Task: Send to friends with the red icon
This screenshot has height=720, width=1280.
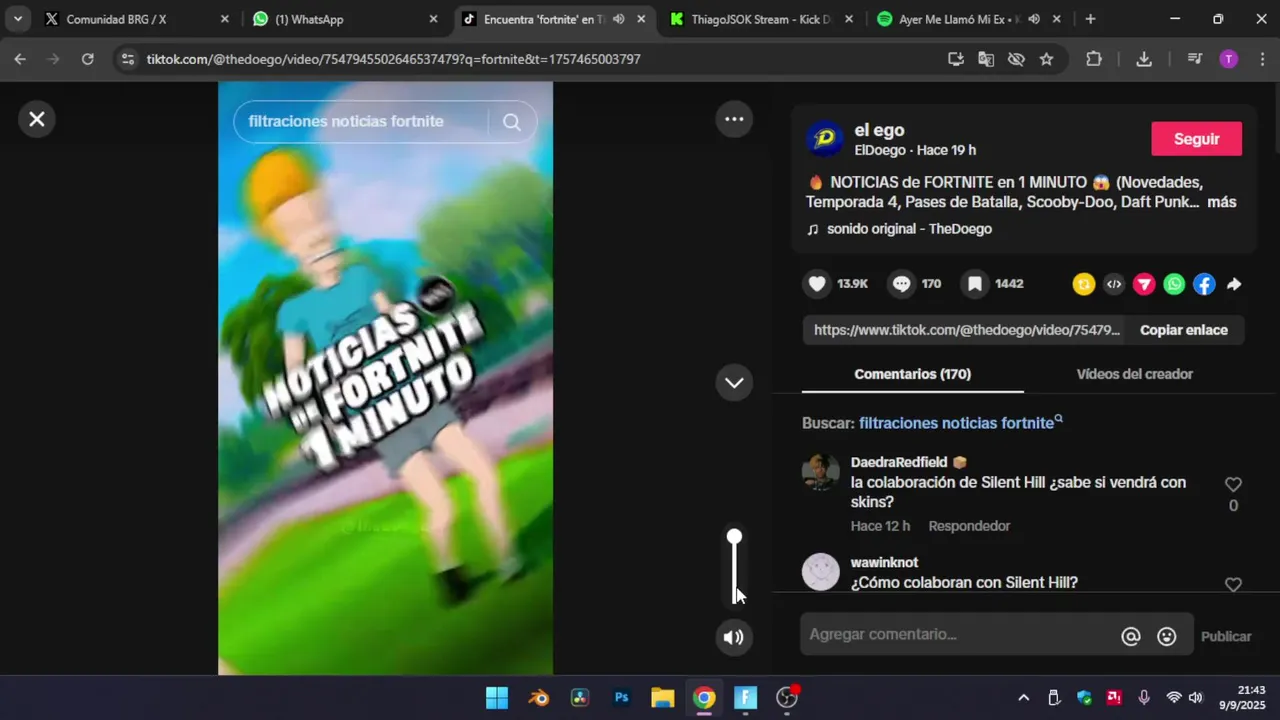Action: click(1144, 284)
